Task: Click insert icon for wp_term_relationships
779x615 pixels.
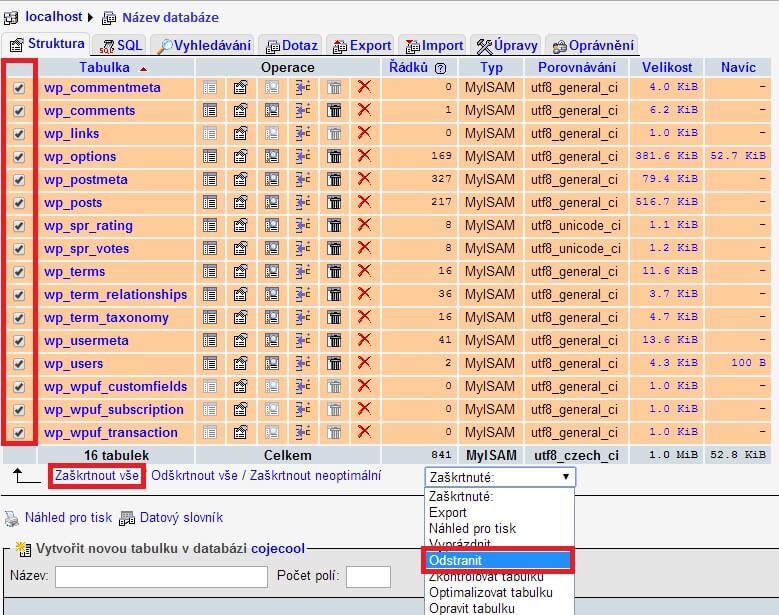Action: click(303, 294)
